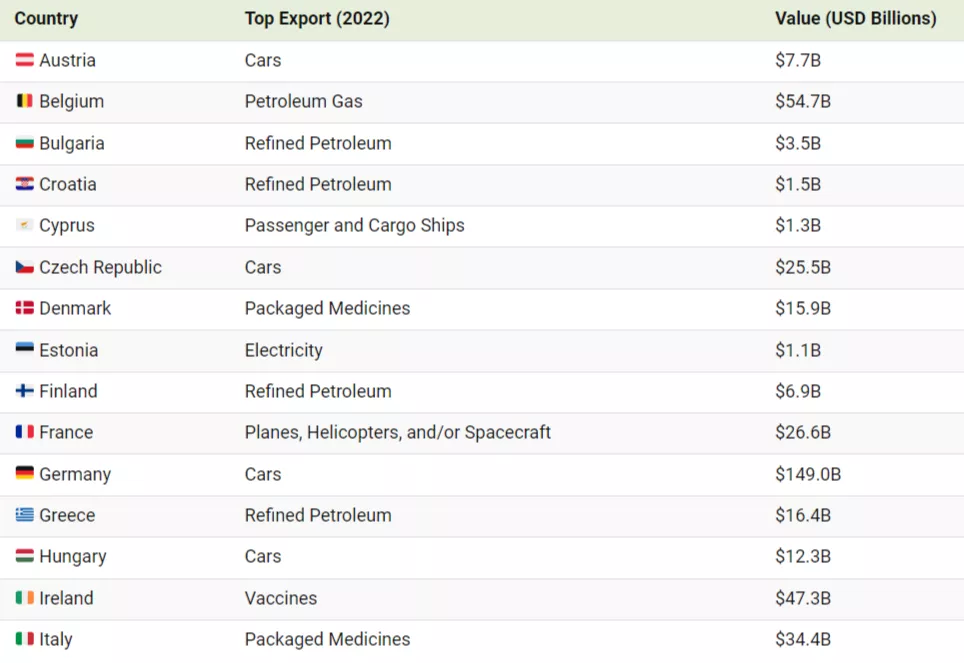The width and height of the screenshot is (964, 663).
Task: Select the Germany $149.0B value cell
Action: tap(807, 474)
